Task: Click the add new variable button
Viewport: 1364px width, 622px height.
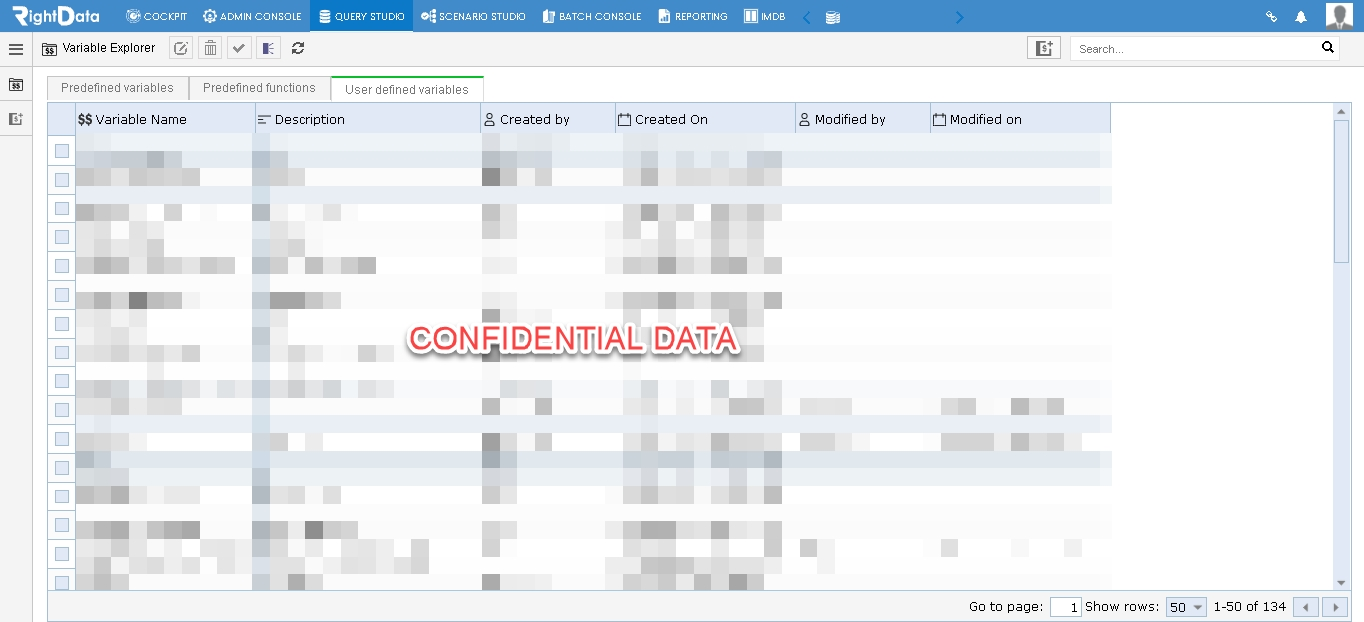Action: (x=1044, y=48)
